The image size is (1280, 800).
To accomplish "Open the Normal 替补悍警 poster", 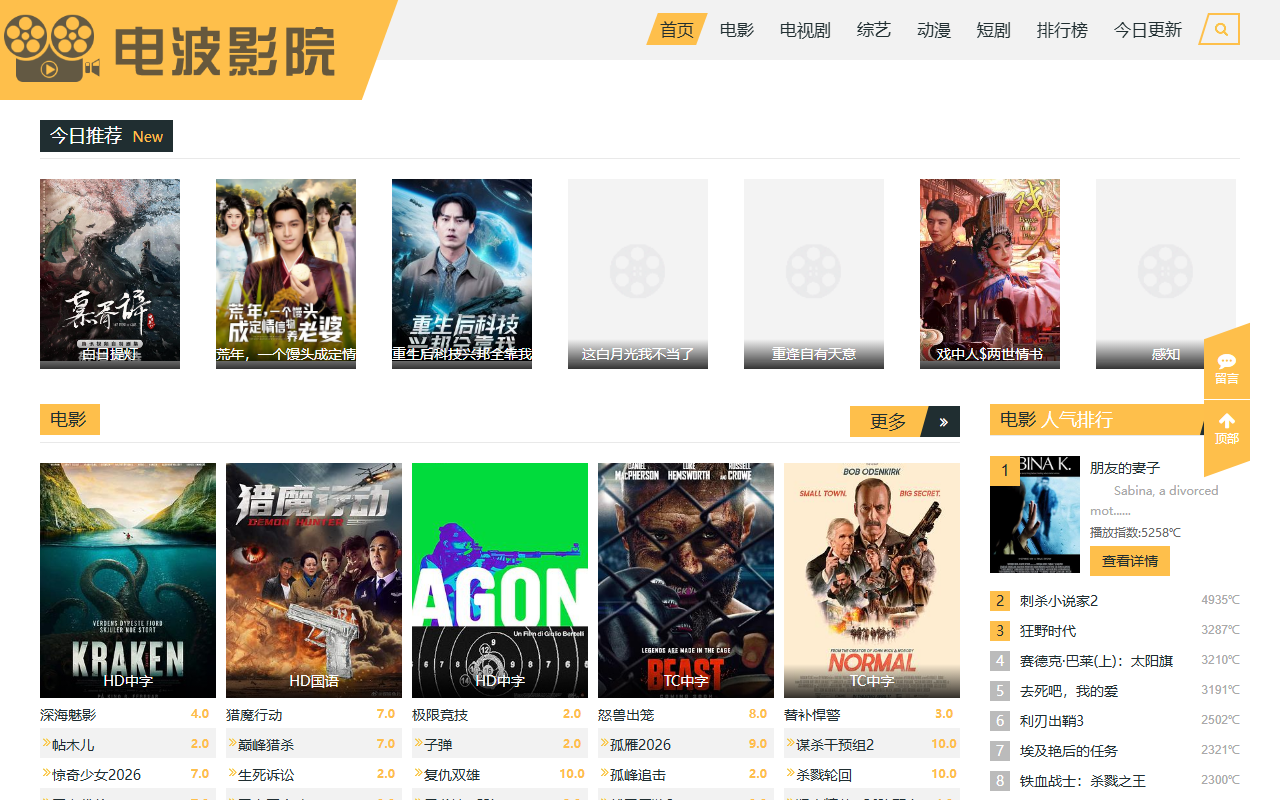I will click(x=872, y=580).
